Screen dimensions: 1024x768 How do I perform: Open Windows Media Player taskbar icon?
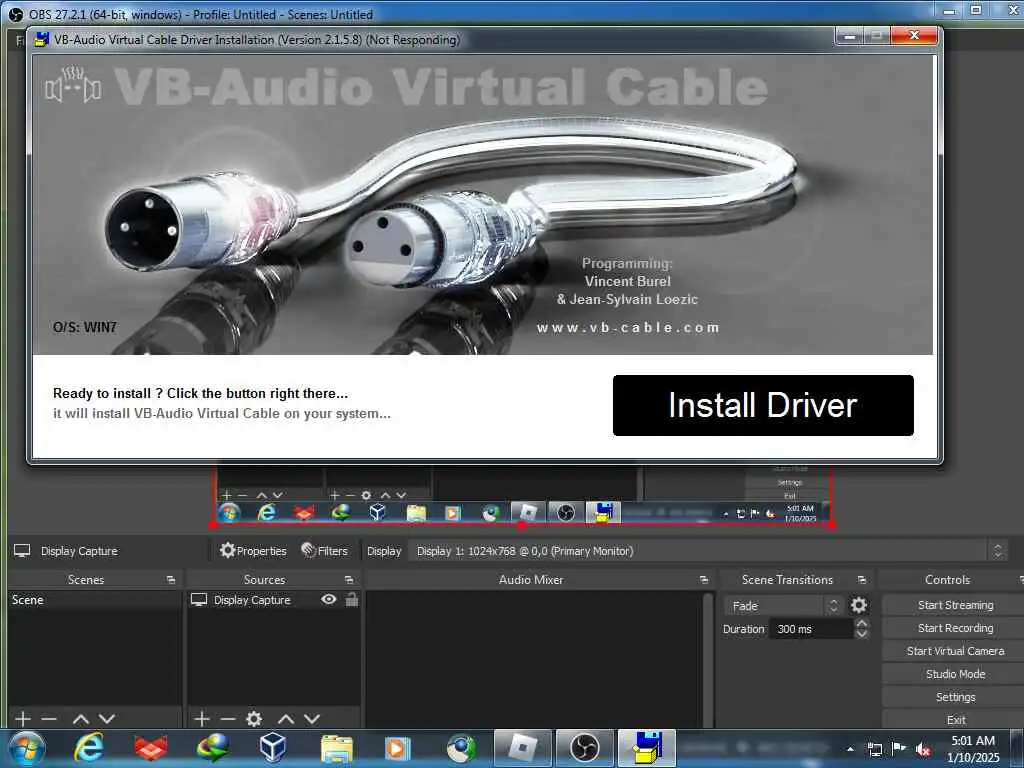tap(397, 748)
